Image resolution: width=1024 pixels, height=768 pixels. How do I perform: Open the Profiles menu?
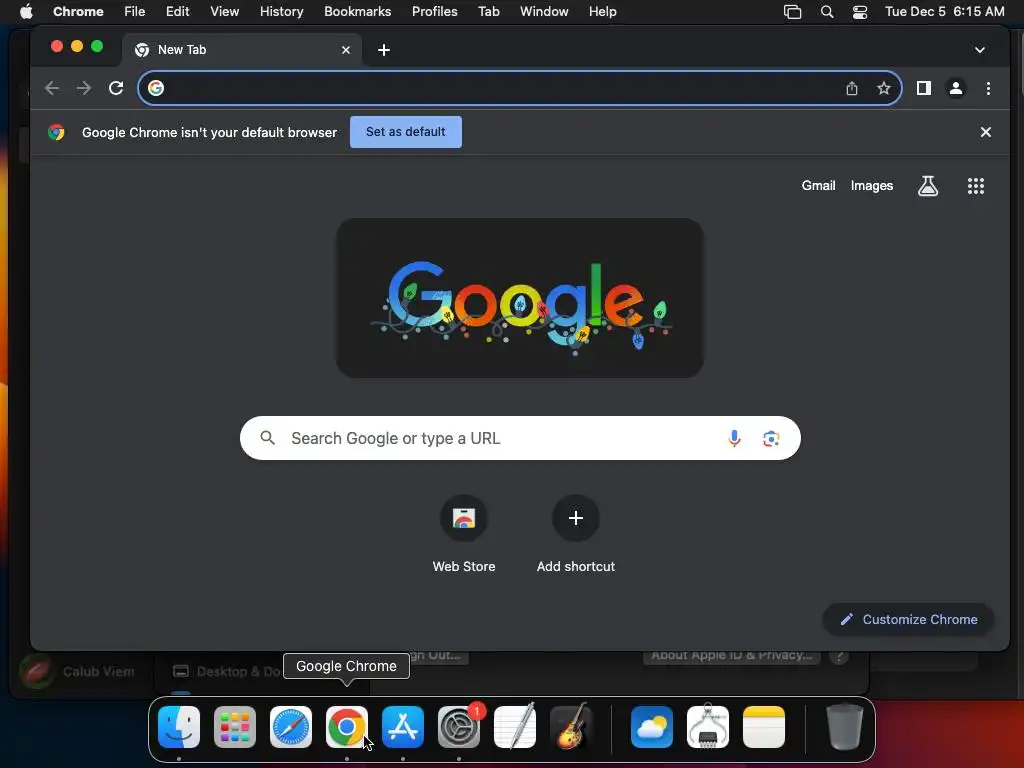point(434,12)
